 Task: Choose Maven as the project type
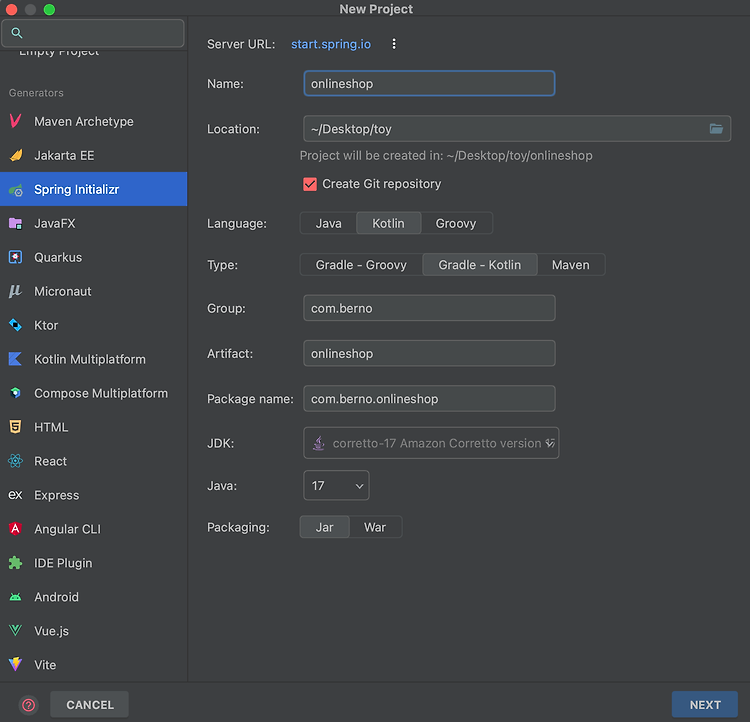pyautogui.click(x=571, y=265)
